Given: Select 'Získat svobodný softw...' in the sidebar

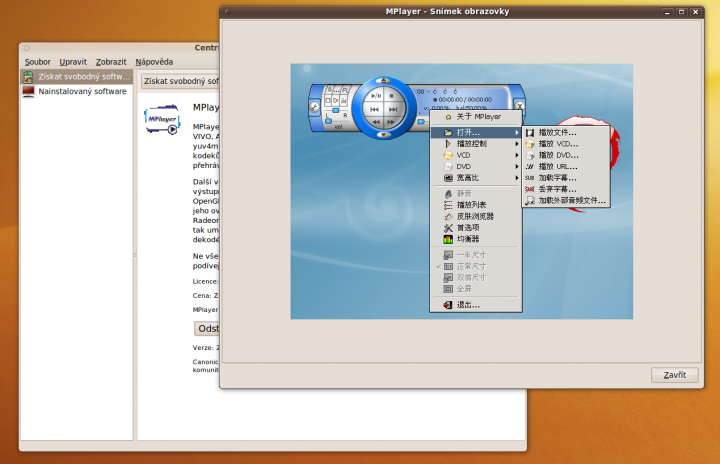Looking at the screenshot, I should point(77,77).
